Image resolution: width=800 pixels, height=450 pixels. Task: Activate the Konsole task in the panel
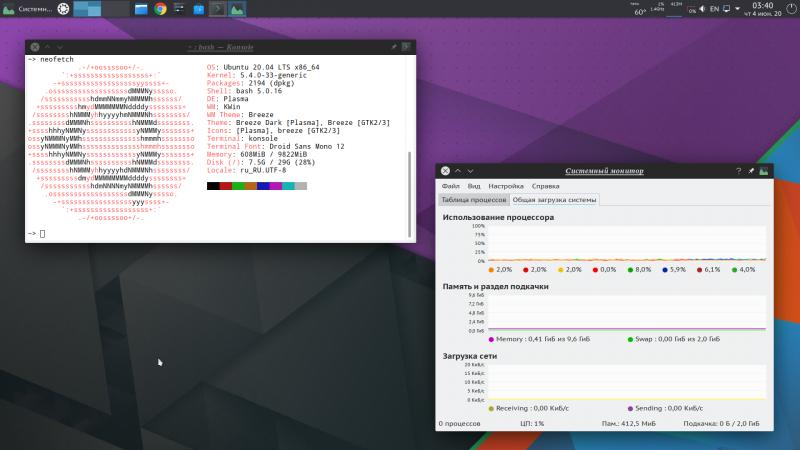point(217,9)
